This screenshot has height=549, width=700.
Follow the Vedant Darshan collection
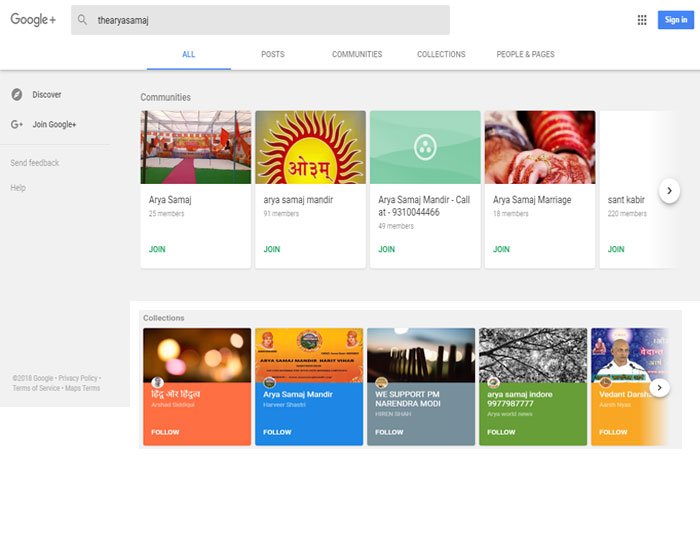(613, 432)
